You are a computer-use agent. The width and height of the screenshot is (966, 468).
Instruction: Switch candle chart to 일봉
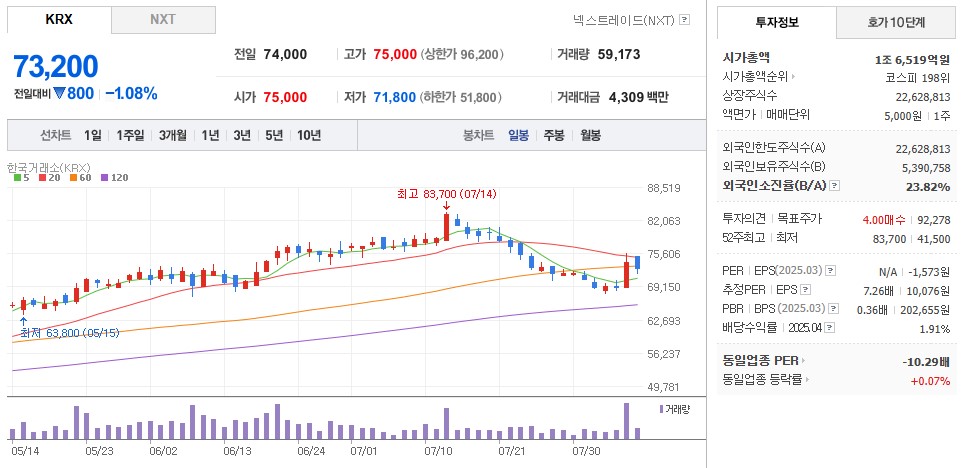(518, 135)
